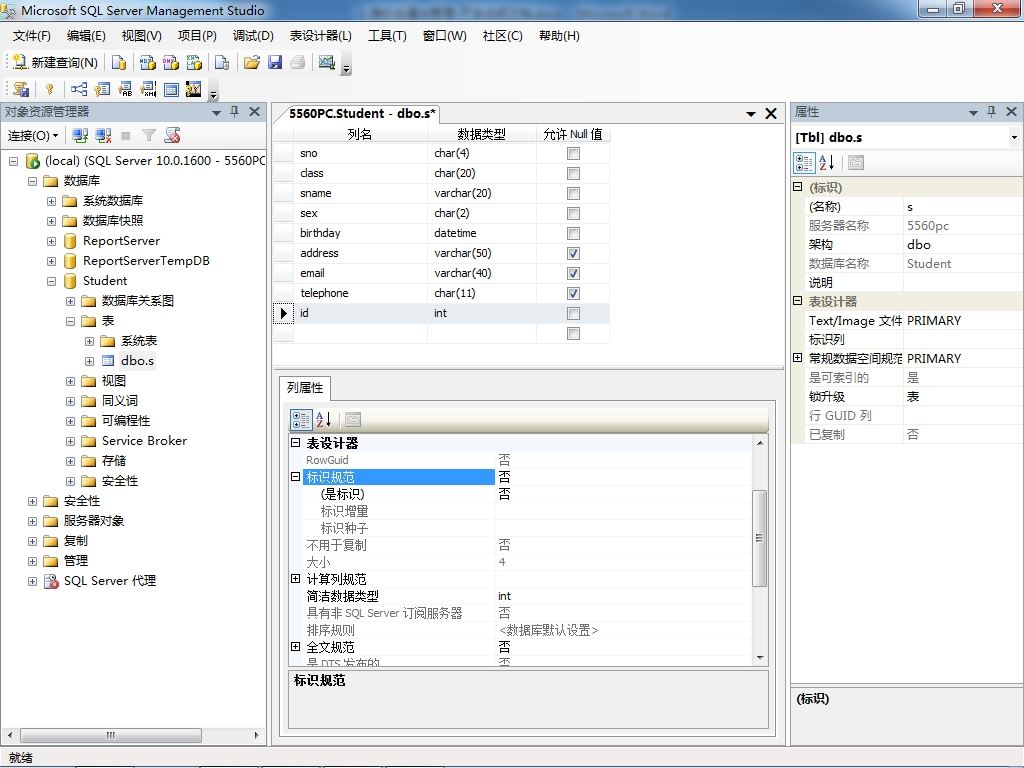1024x768 pixels.
Task: Click the Stop square icon in Object Explorer
Action: [x=126, y=135]
